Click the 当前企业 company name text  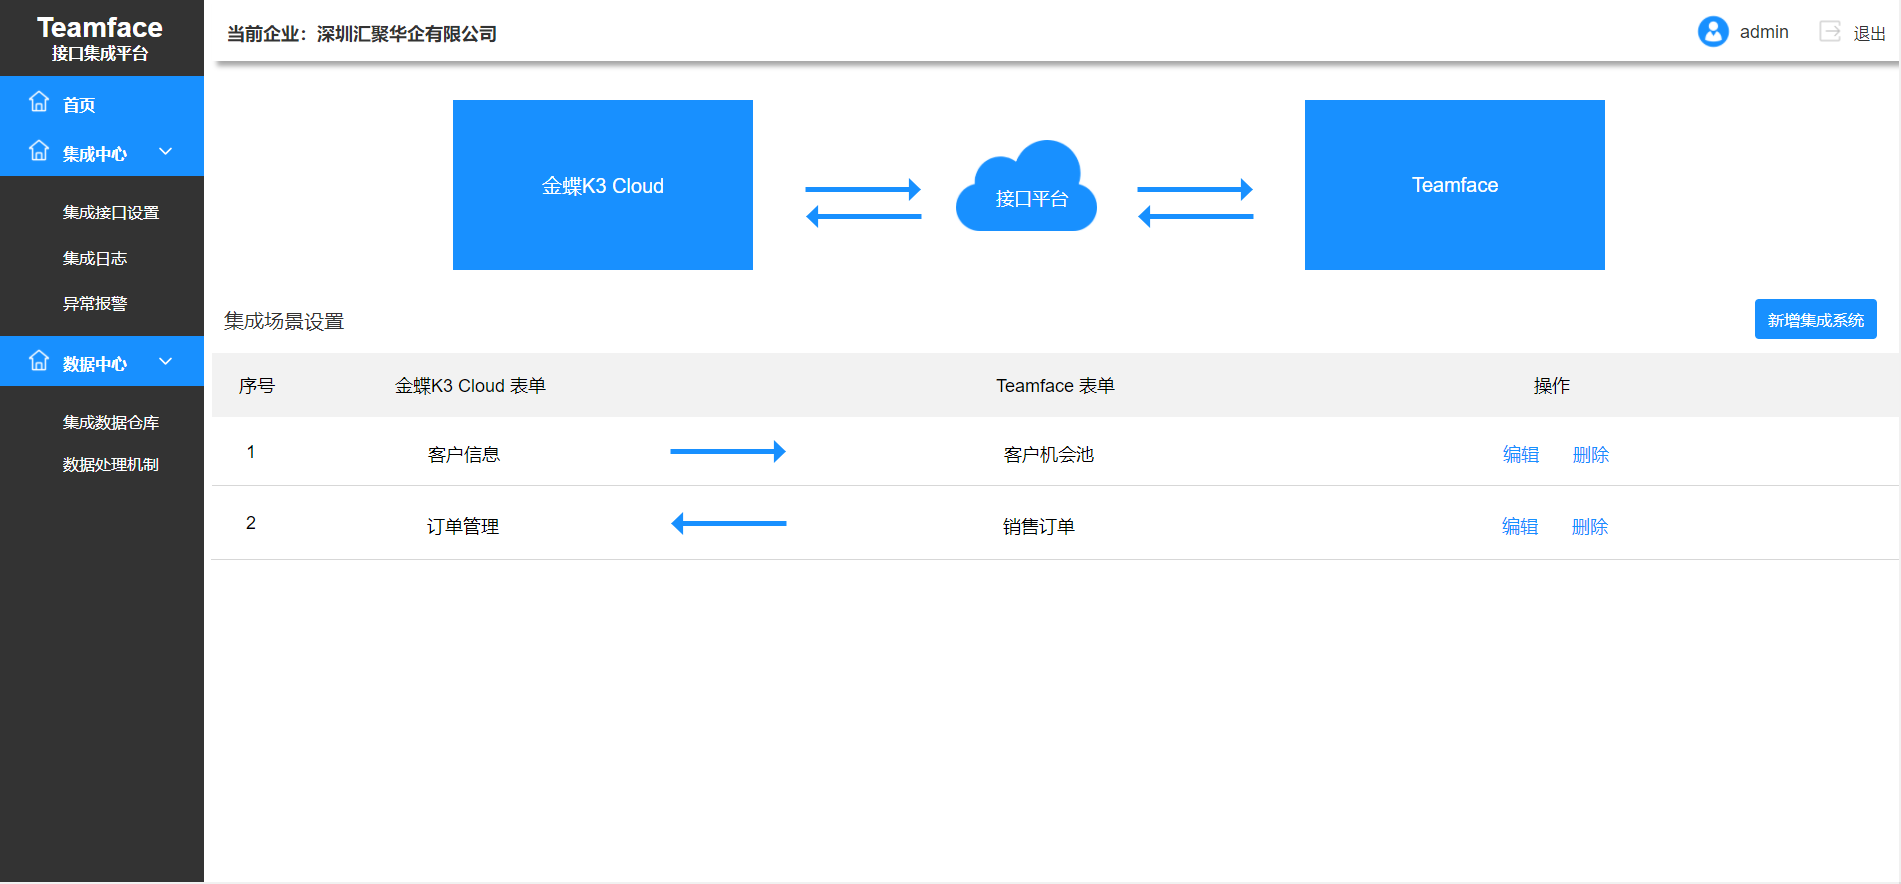[x=362, y=34]
